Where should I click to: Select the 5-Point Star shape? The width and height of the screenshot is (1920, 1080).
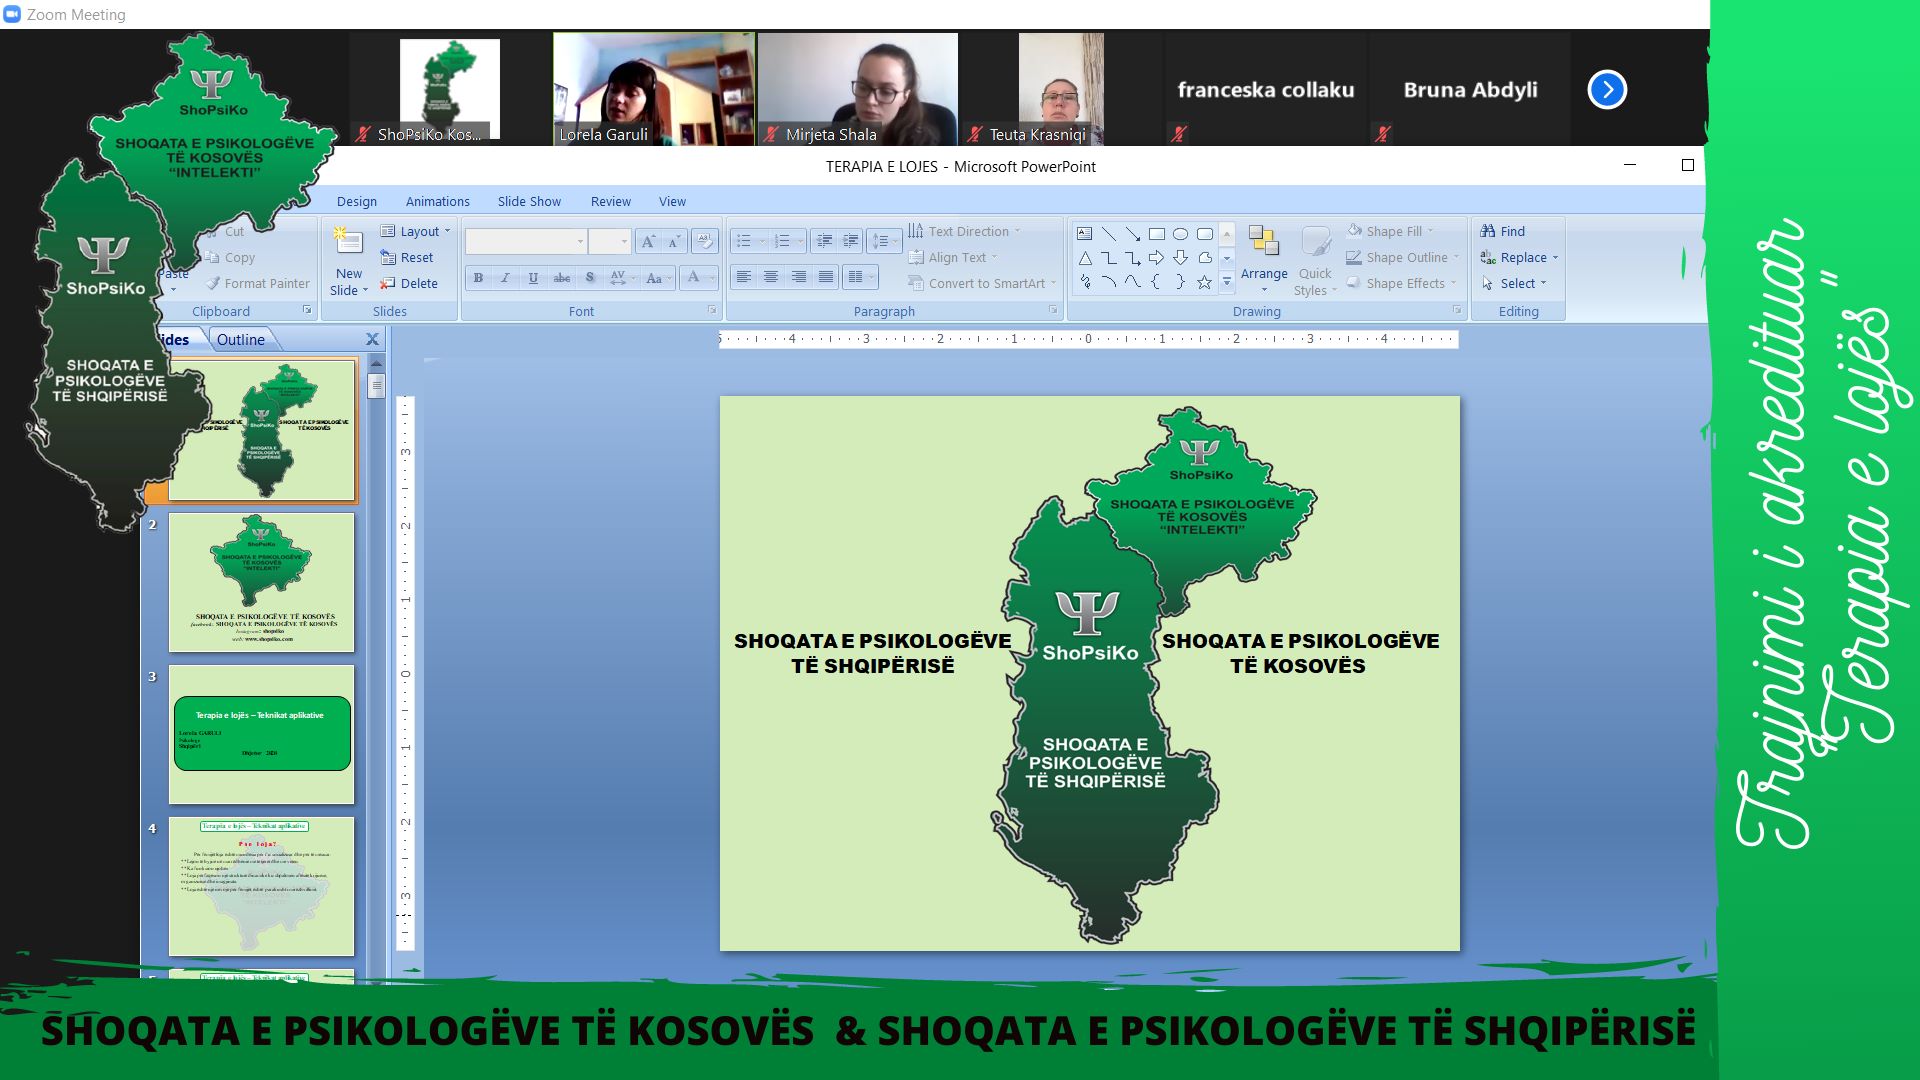coord(1205,282)
